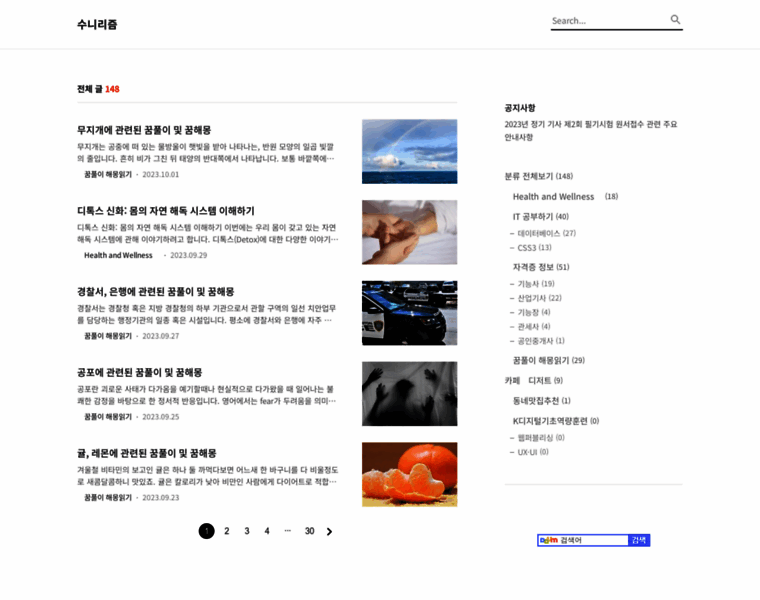Click 꿈풀이 해몽읽기 tag dated 2023.09.23
Screen dimensions: 760x600
108,498
